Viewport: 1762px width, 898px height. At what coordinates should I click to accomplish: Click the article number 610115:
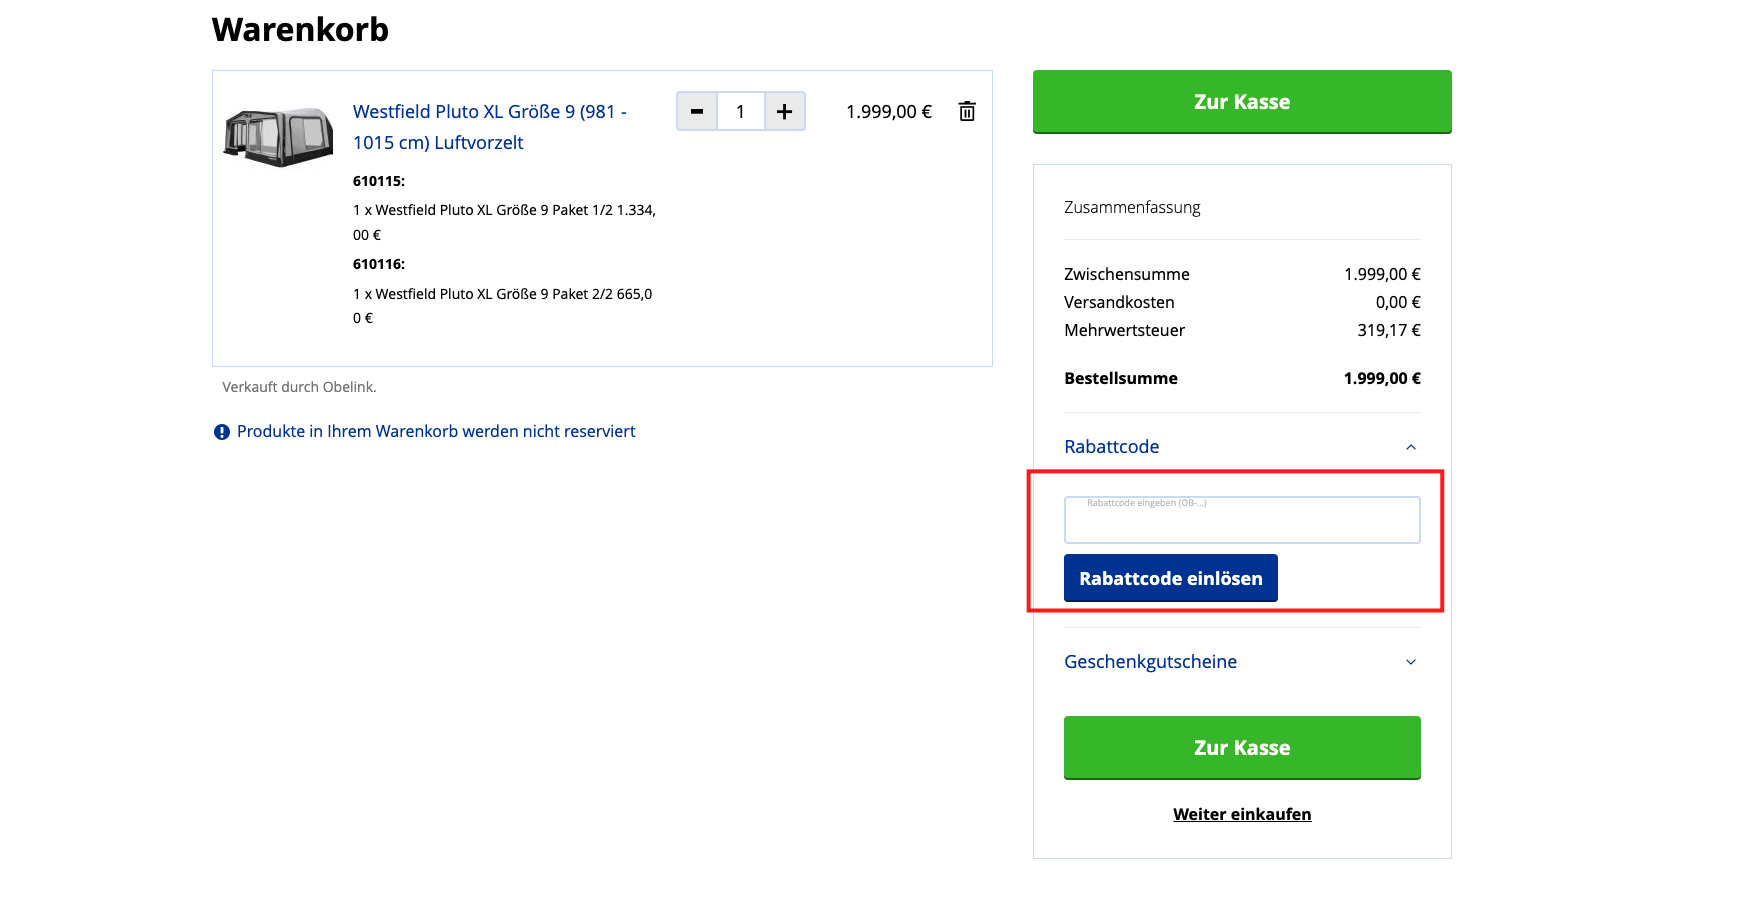(x=379, y=181)
